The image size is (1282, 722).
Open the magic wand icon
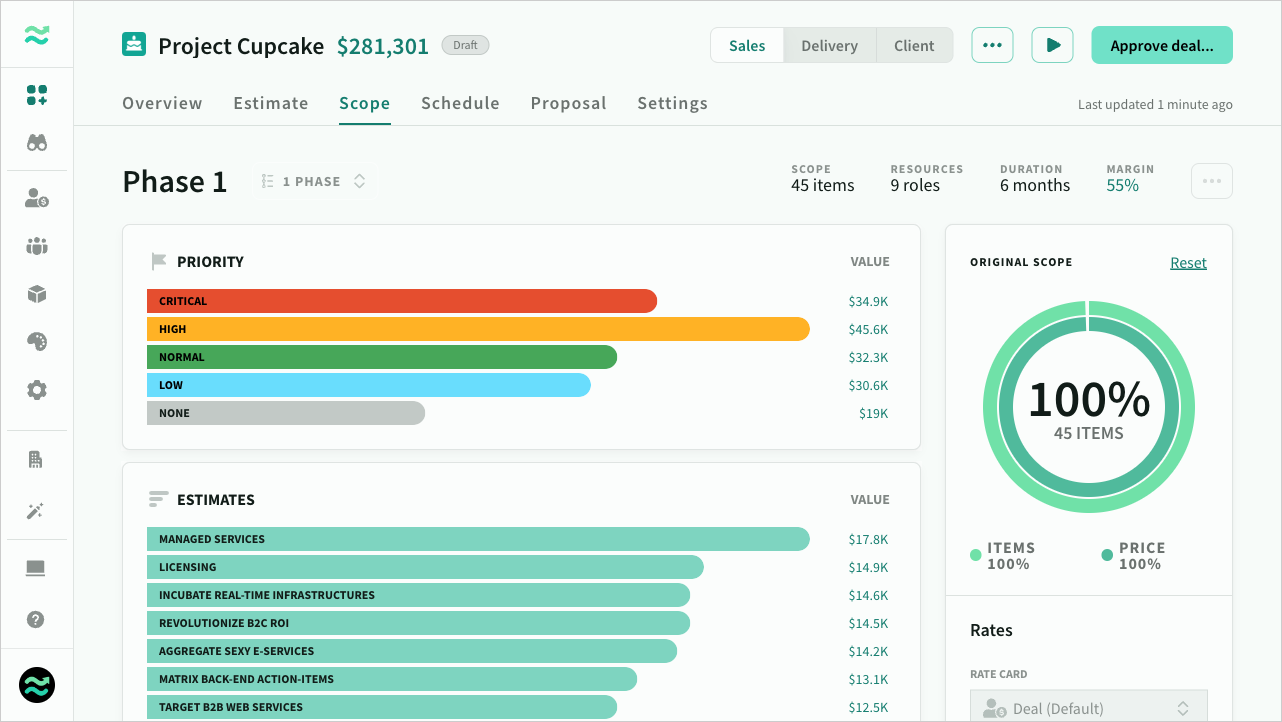coord(36,511)
